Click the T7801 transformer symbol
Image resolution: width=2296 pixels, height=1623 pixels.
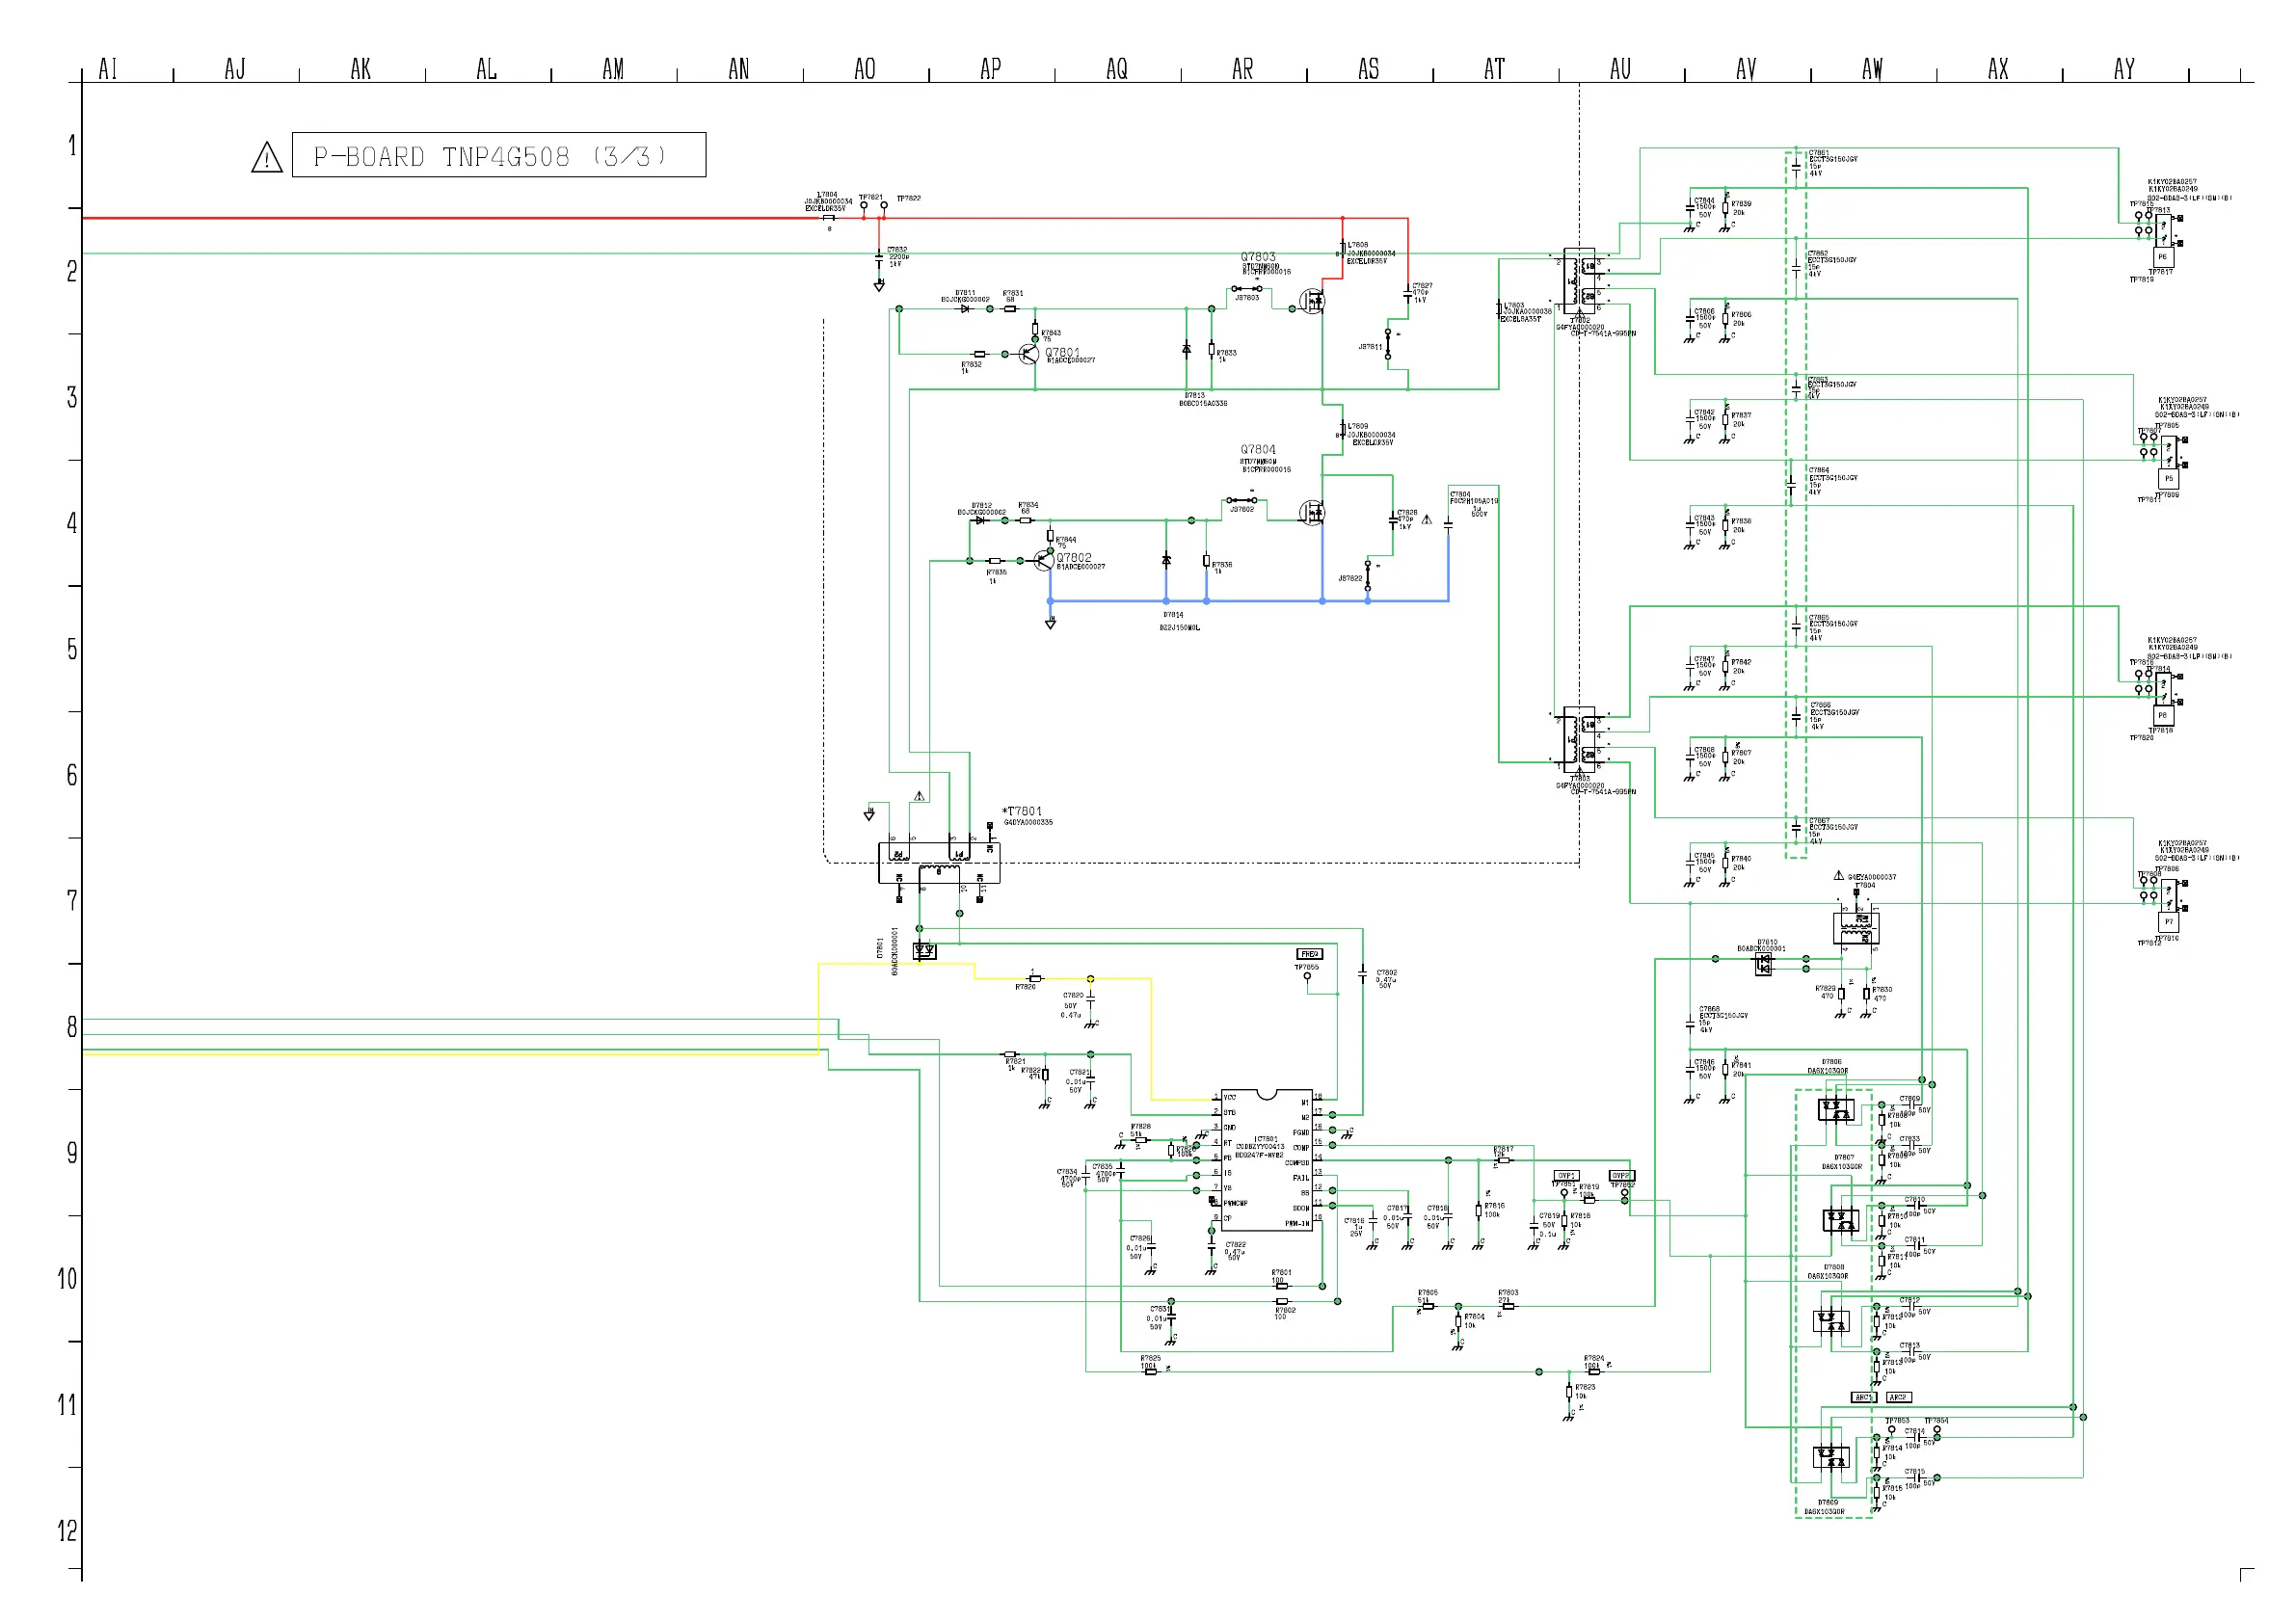tap(938, 863)
